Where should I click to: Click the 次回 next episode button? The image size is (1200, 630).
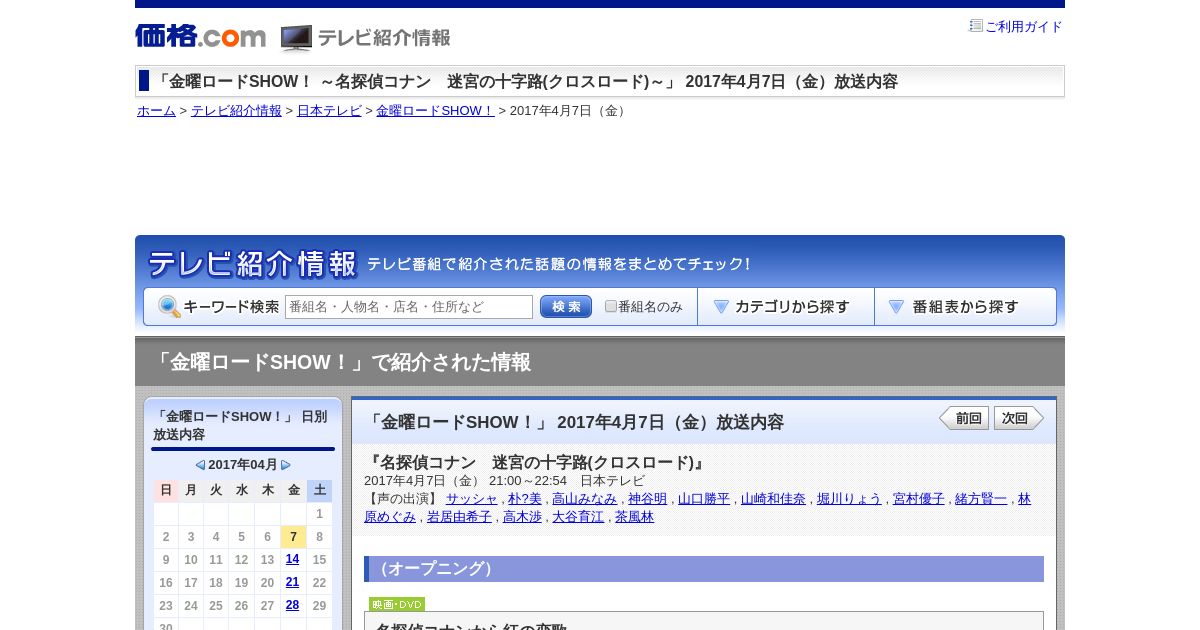[x=1018, y=418]
